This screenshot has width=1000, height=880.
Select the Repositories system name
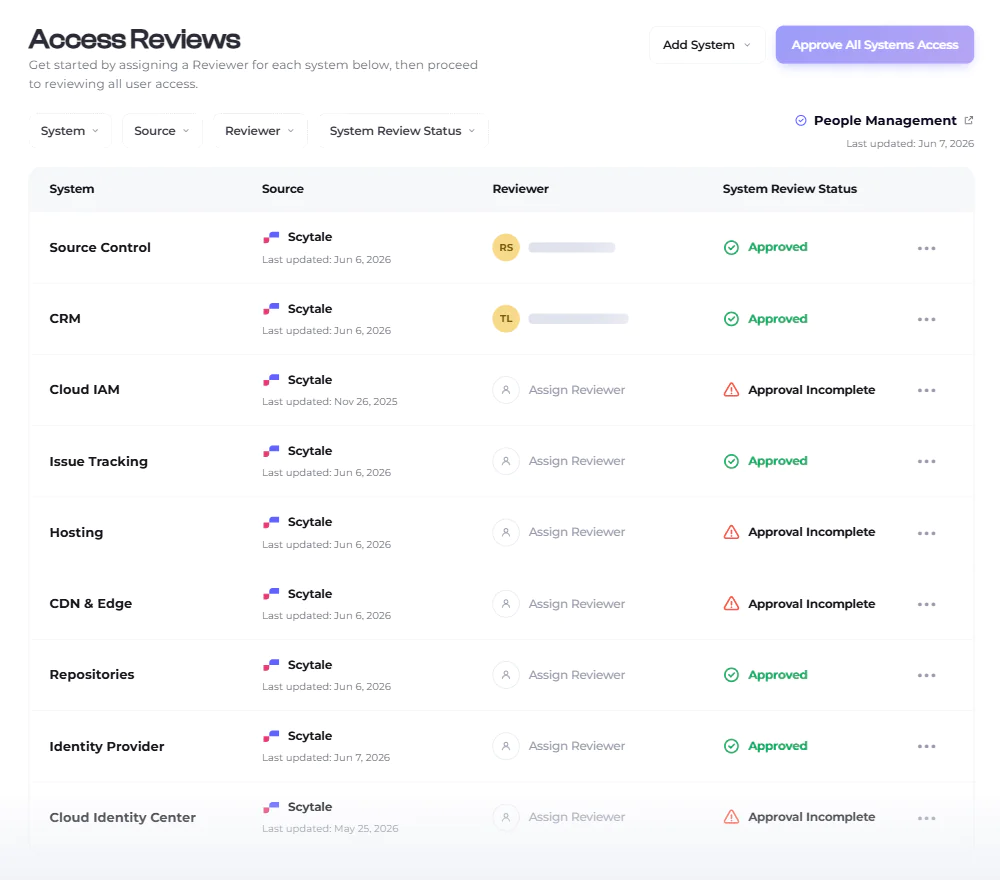92,675
